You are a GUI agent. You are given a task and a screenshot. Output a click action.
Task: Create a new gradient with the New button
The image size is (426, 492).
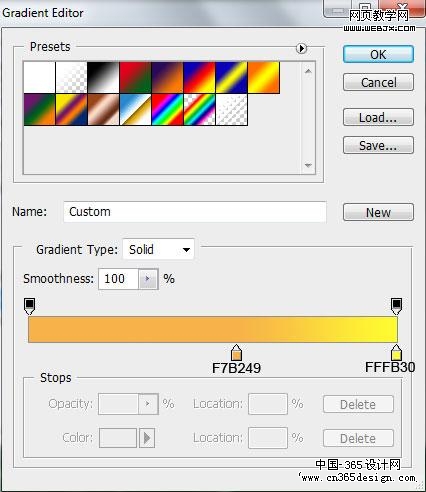378,212
